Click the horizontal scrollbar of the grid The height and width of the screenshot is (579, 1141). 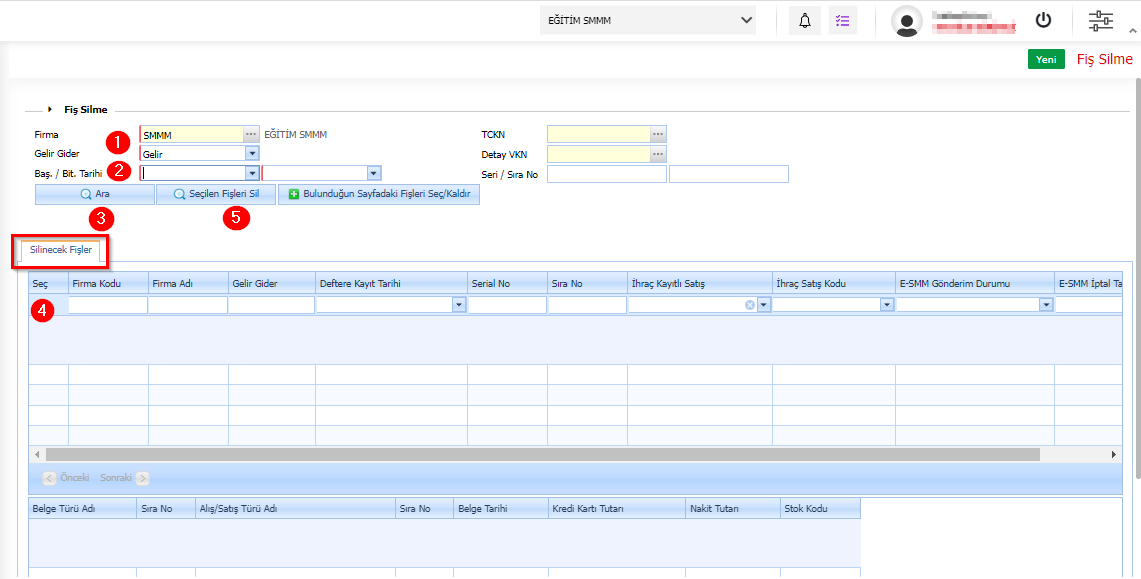543,454
